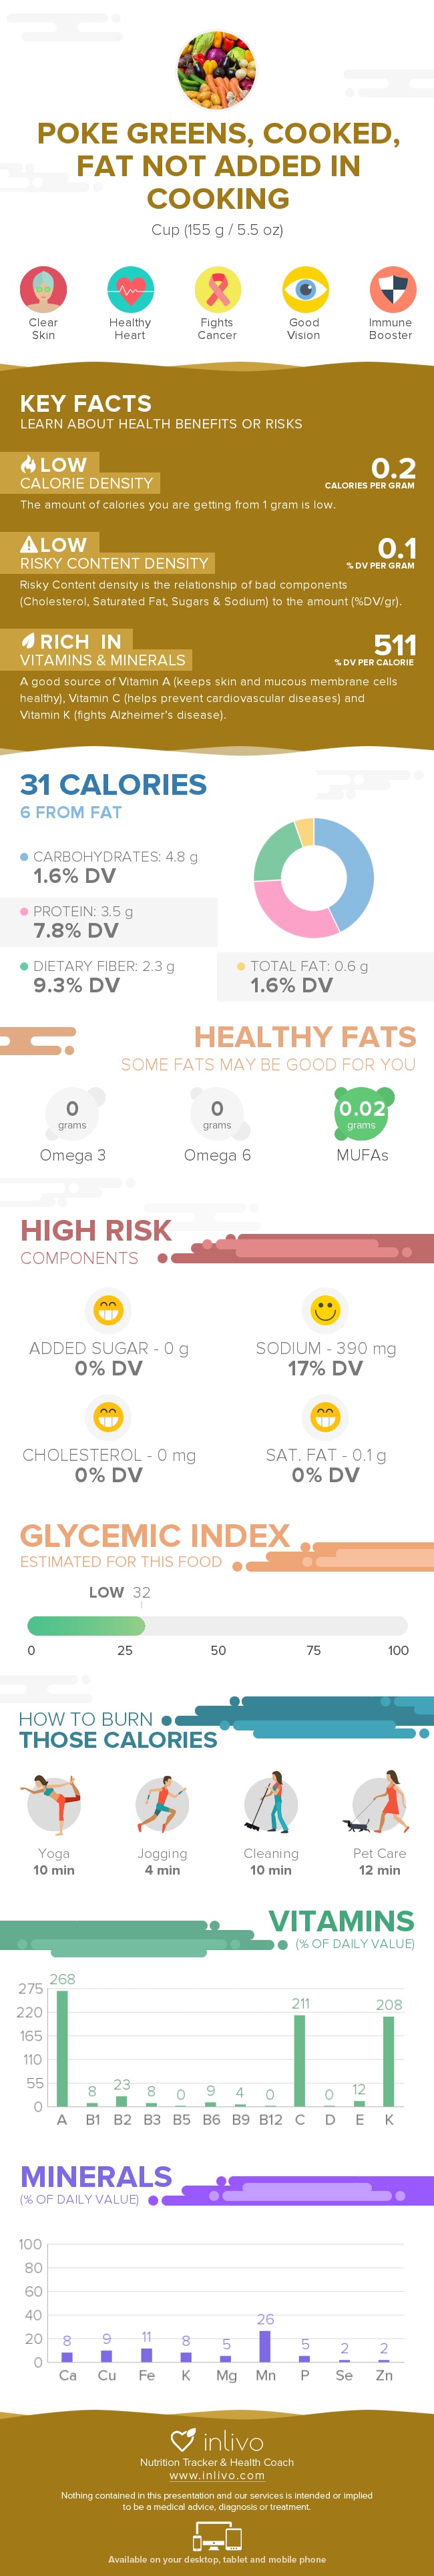Select the Fights Cancer ribbon icon

point(217,290)
